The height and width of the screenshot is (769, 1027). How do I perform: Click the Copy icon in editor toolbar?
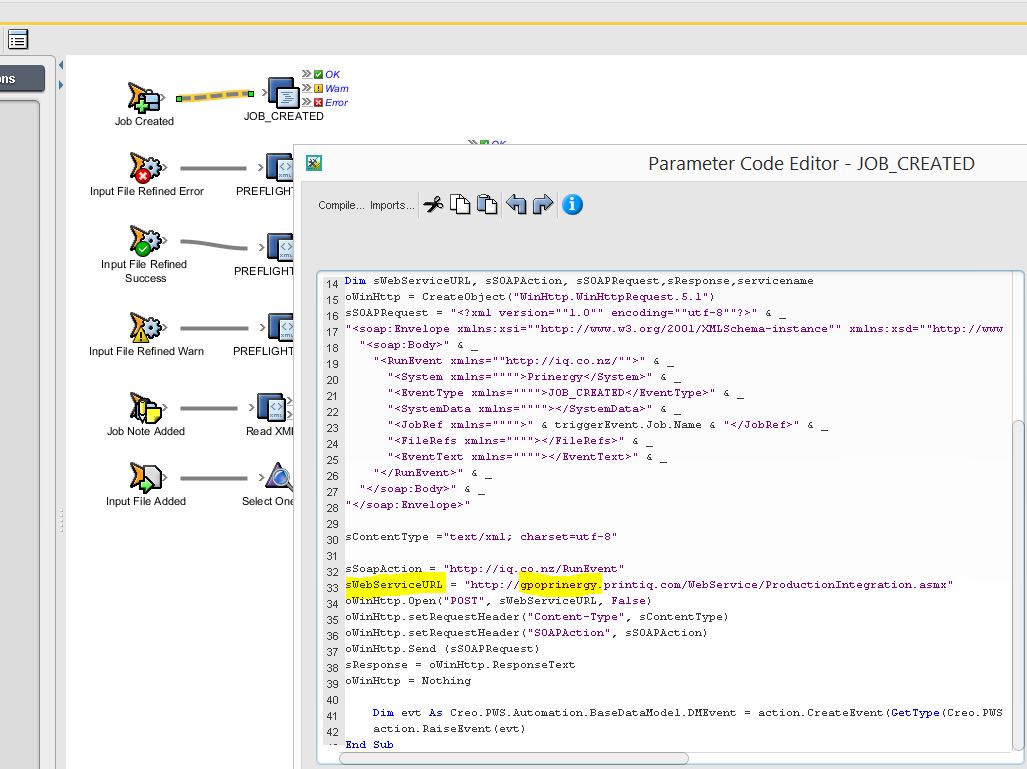click(x=460, y=205)
